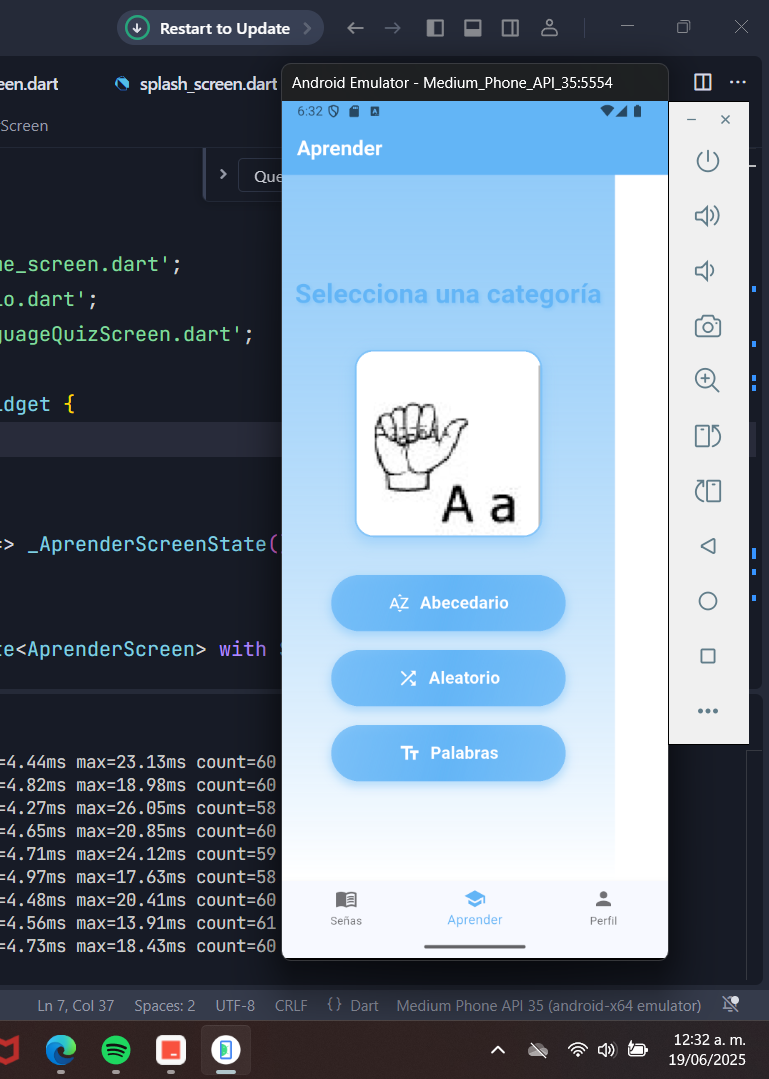
Task: Tap the Abecedario category button
Action: point(448,603)
